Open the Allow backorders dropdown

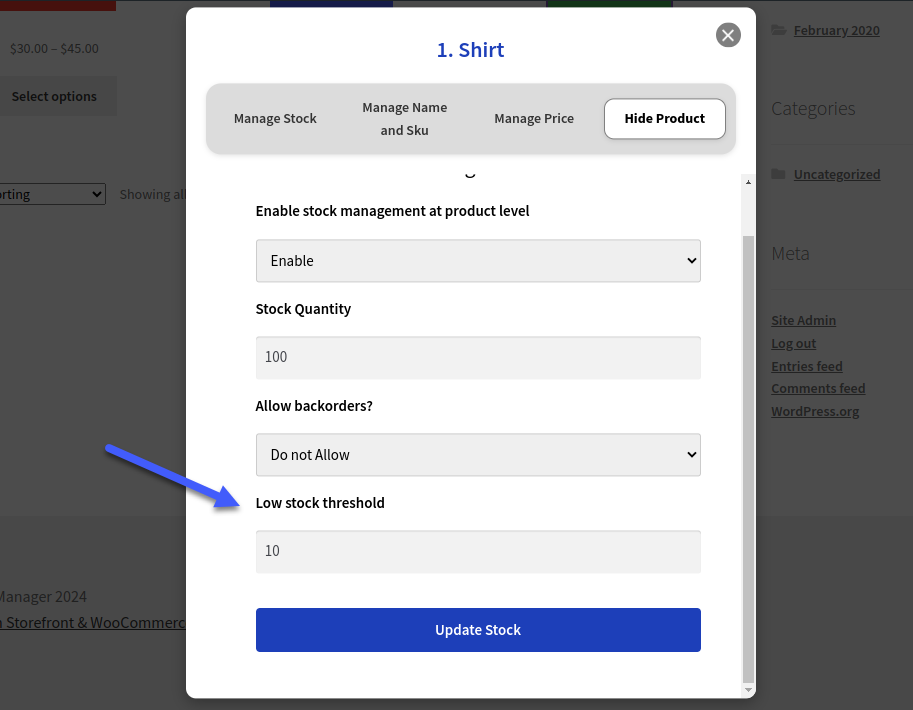(x=477, y=454)
